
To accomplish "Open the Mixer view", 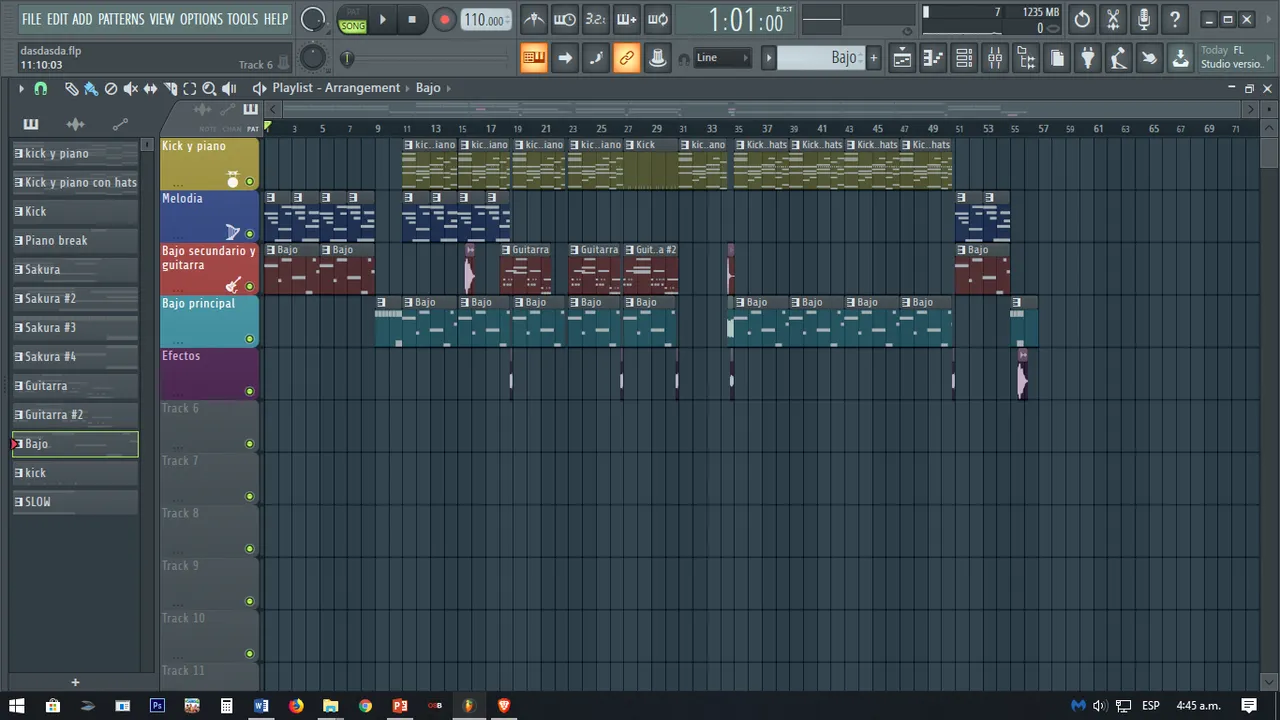I will coord(995,58).
